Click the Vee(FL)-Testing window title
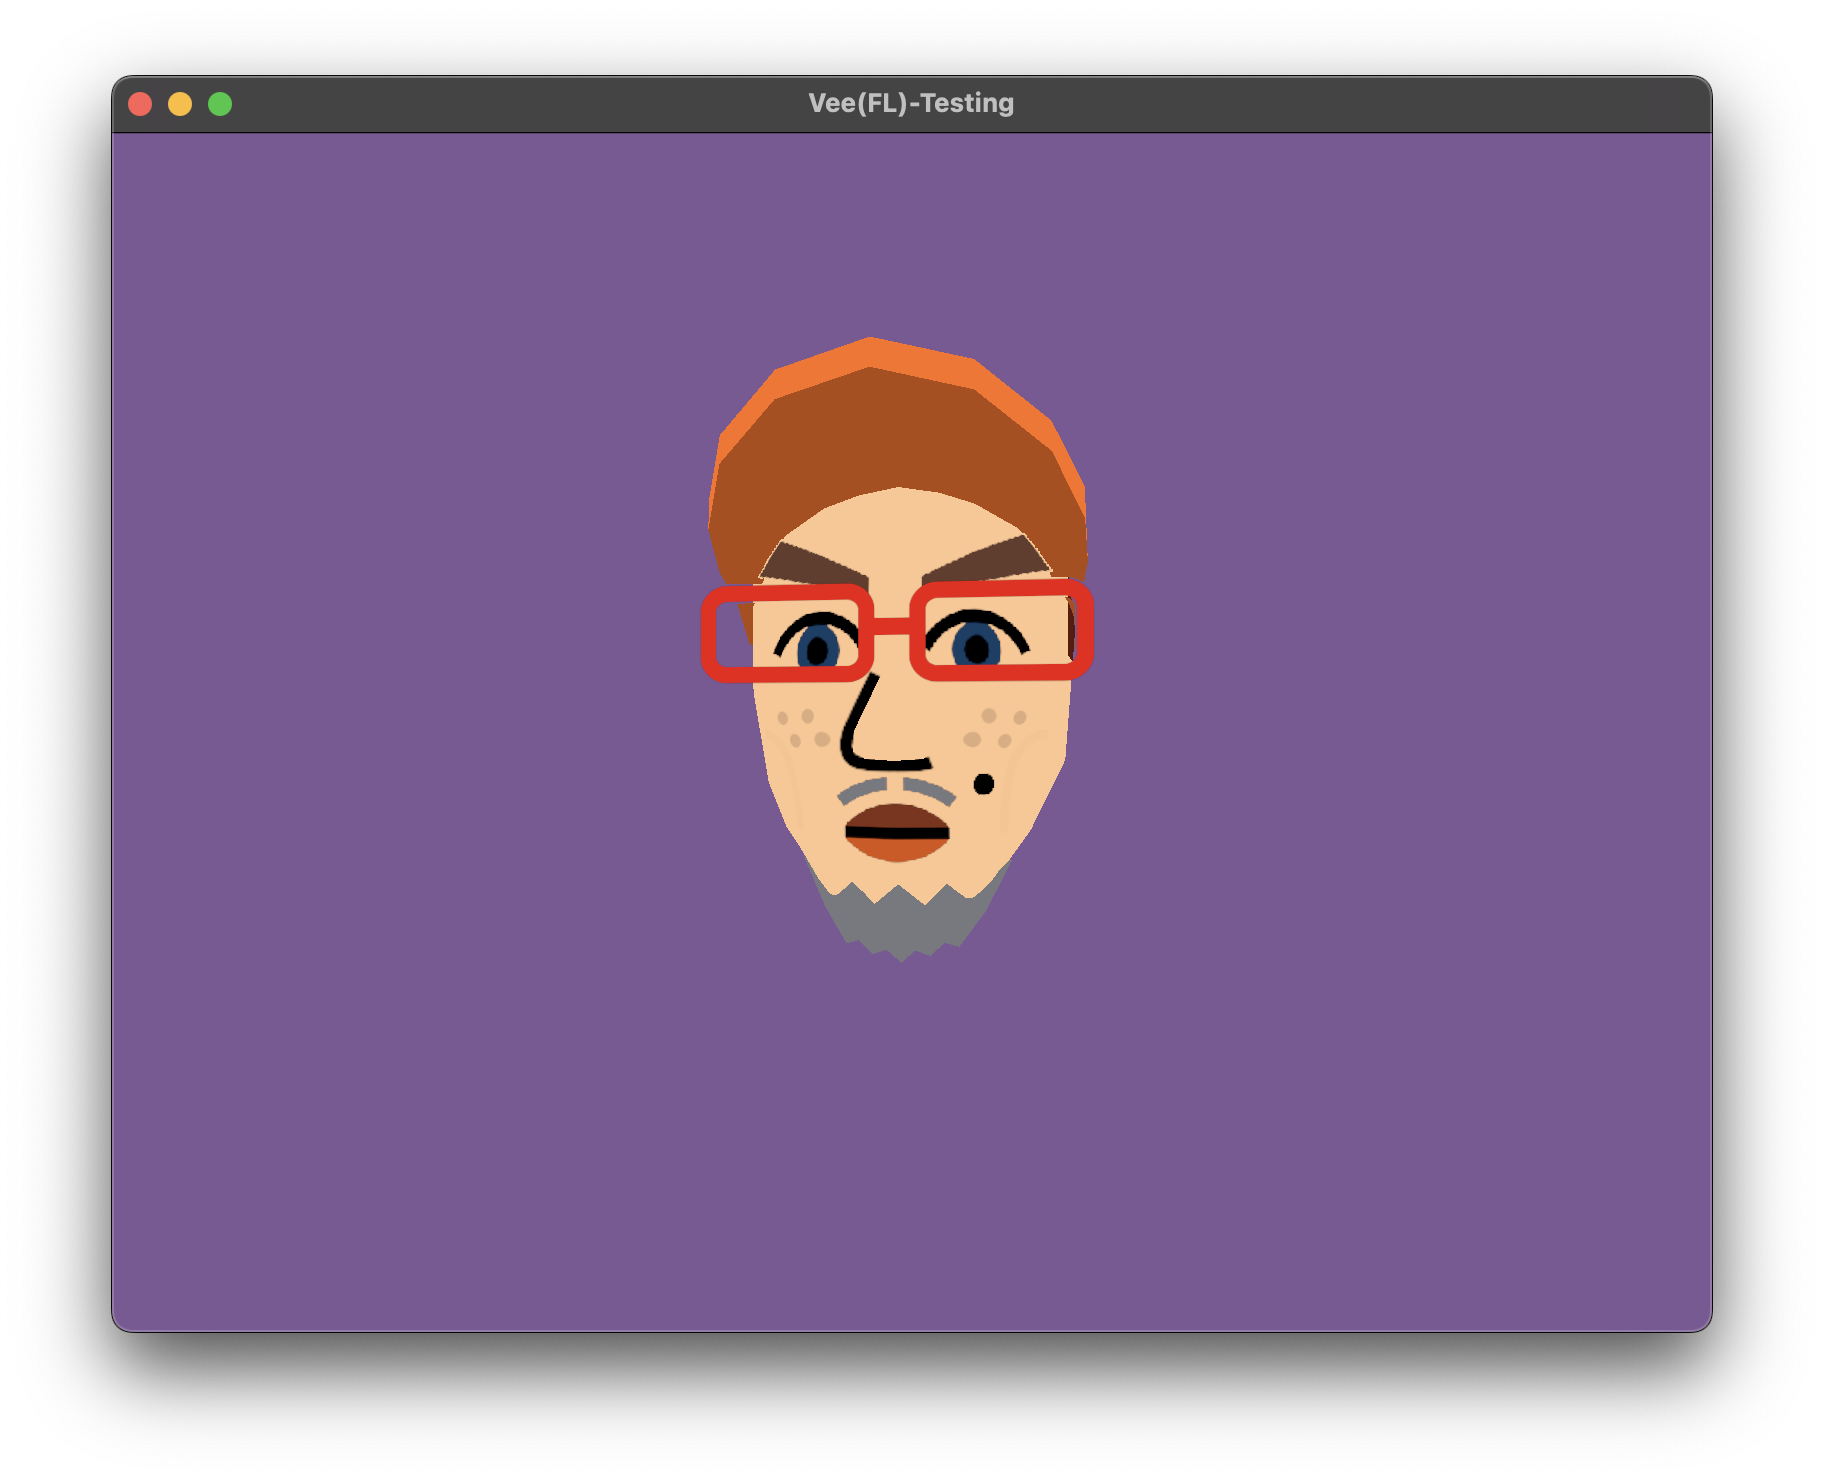 (x=910, y=103)
